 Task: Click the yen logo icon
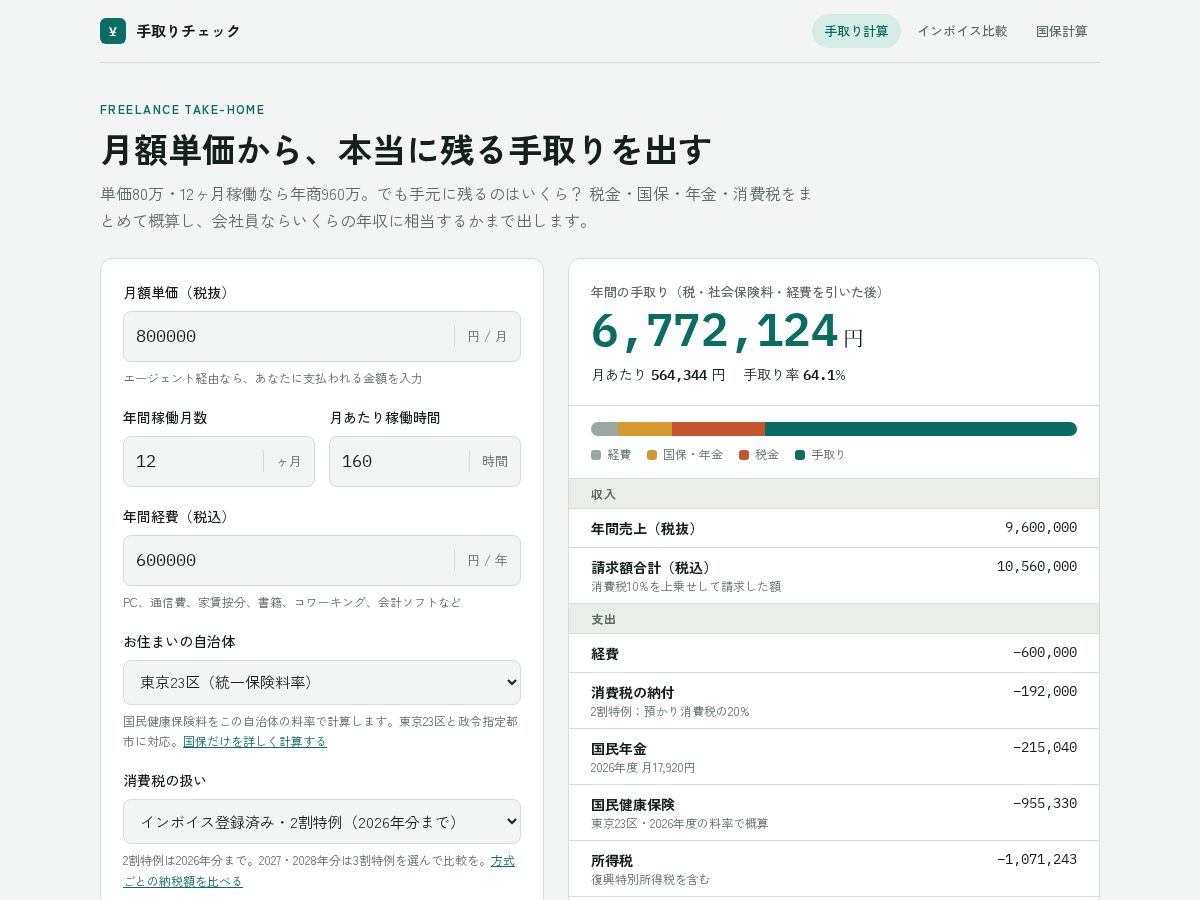(113, 31)
